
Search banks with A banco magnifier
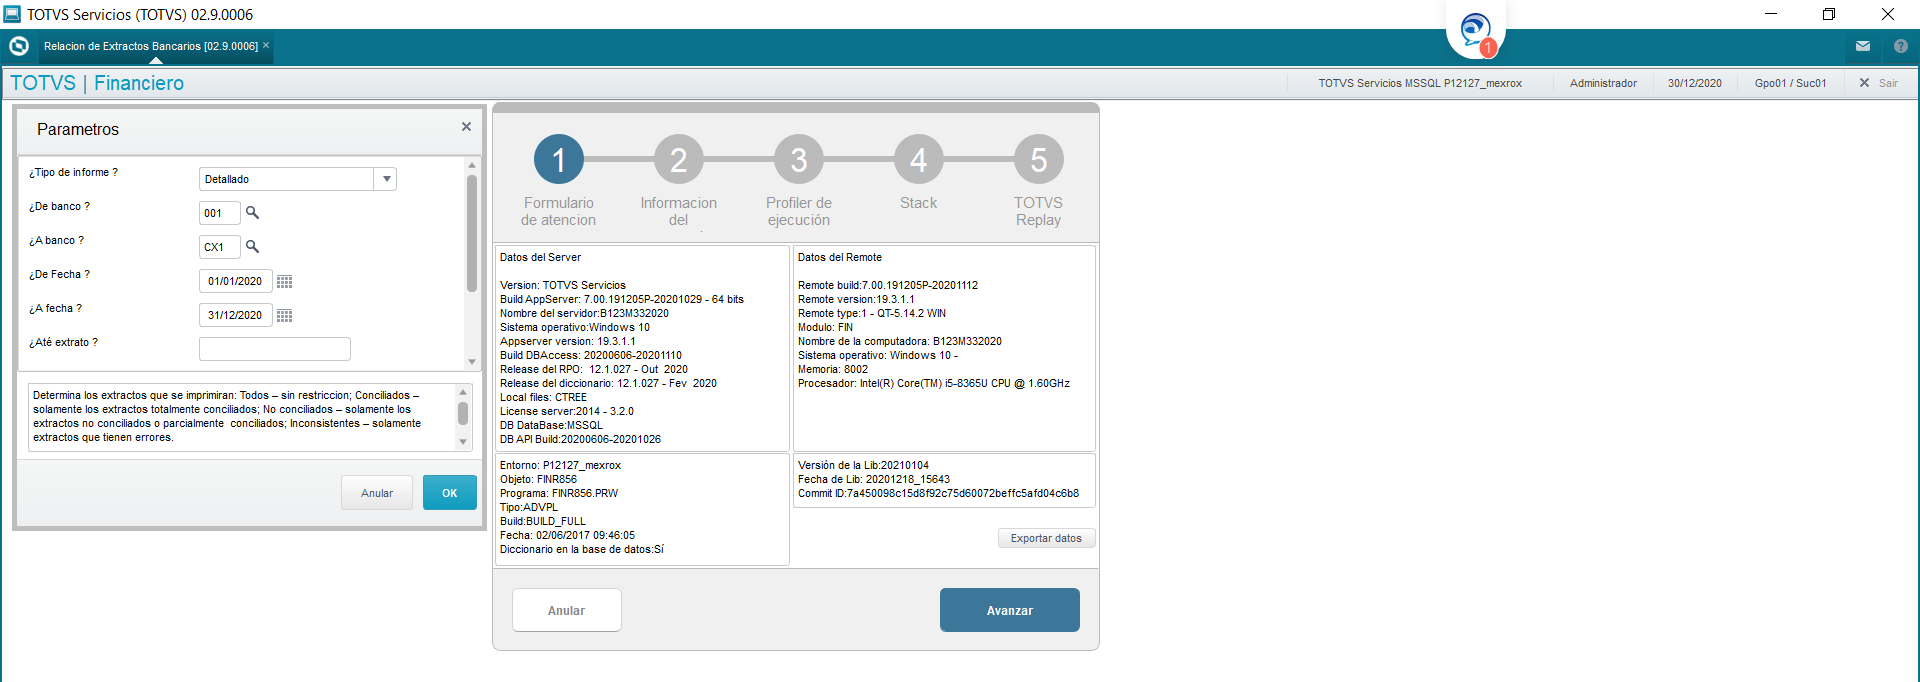point(253,246)
